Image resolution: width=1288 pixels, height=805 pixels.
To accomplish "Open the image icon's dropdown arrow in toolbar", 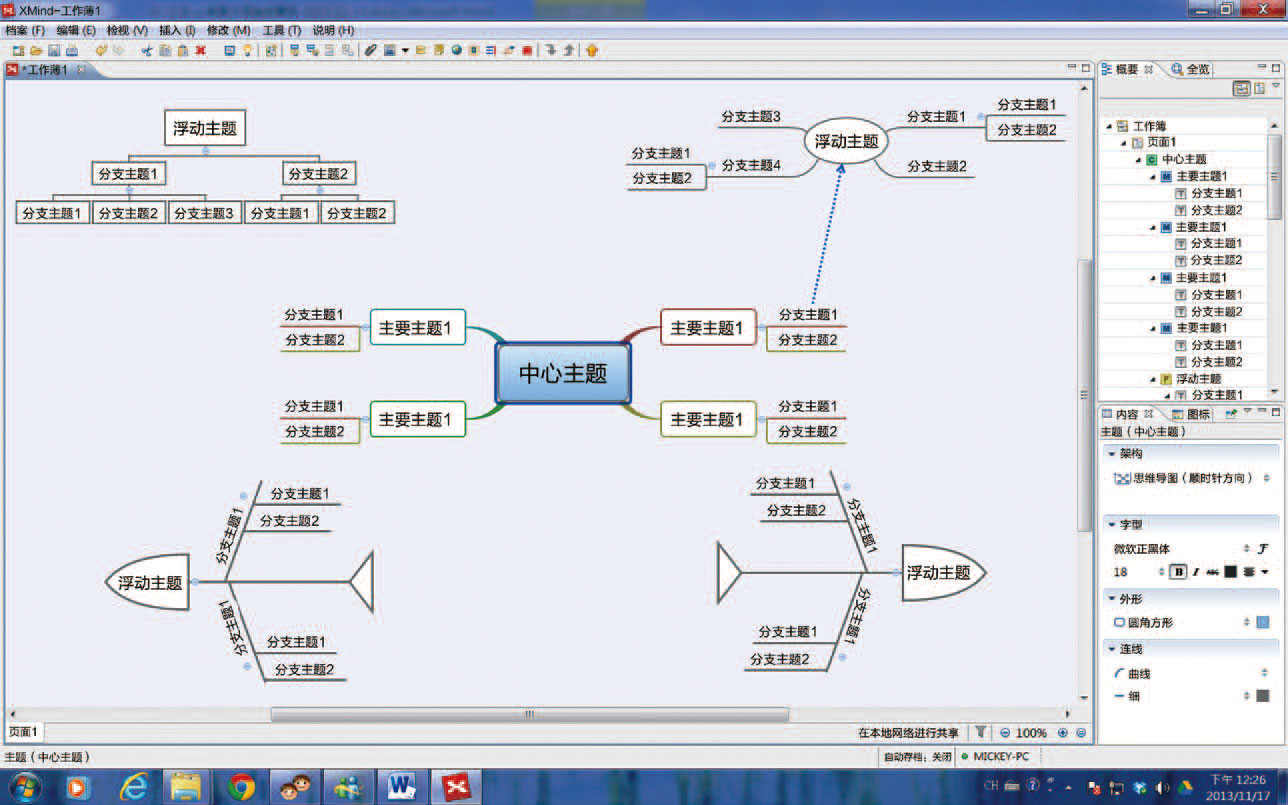I will click(405, 50).
